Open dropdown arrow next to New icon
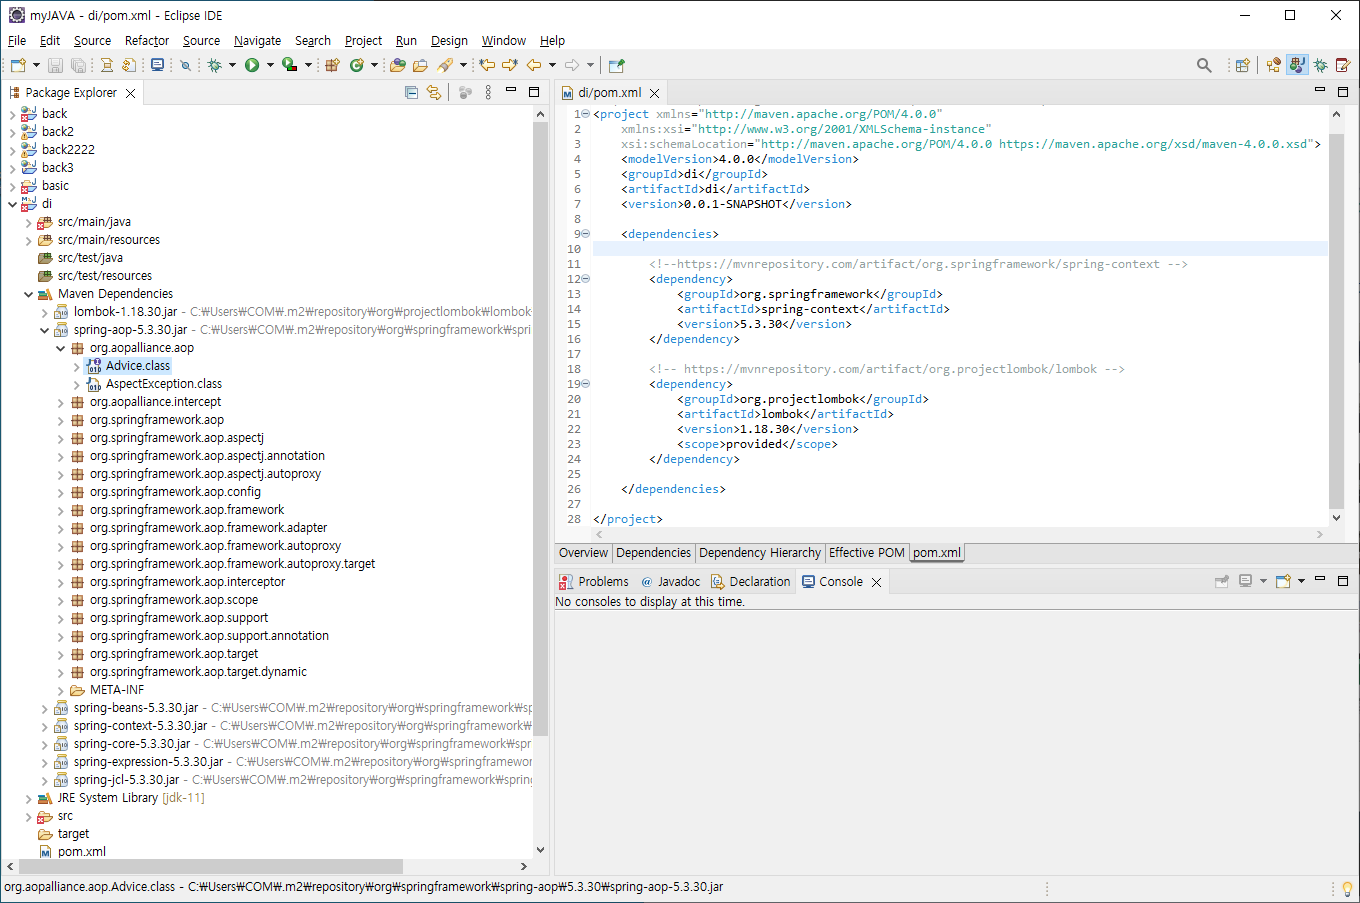Screen dimensions: 1360x903 36,65
